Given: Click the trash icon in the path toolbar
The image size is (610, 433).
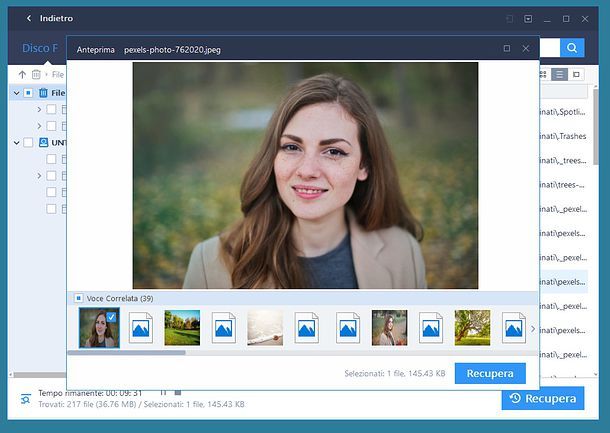Looking at the screenshot, I should pos(36,74).
